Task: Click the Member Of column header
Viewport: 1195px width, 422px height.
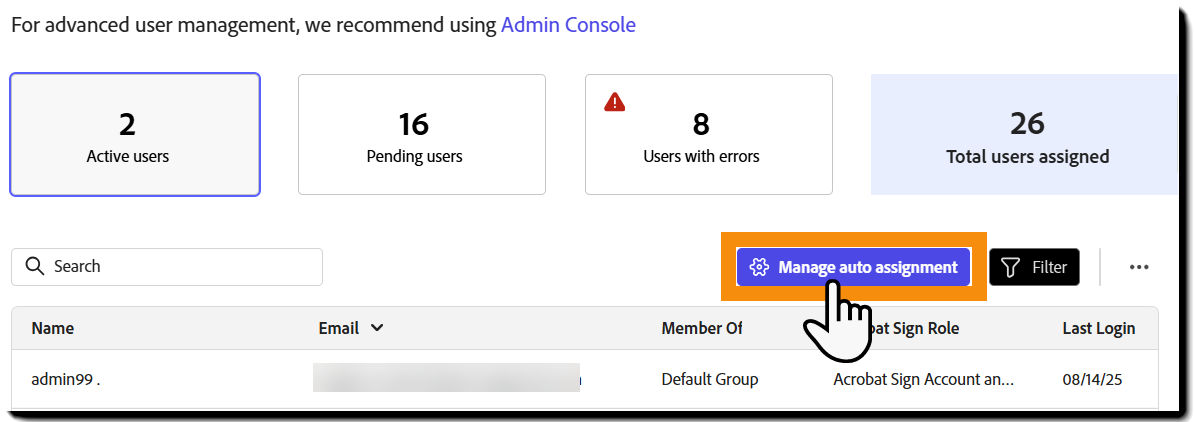Action: [702, 328]
